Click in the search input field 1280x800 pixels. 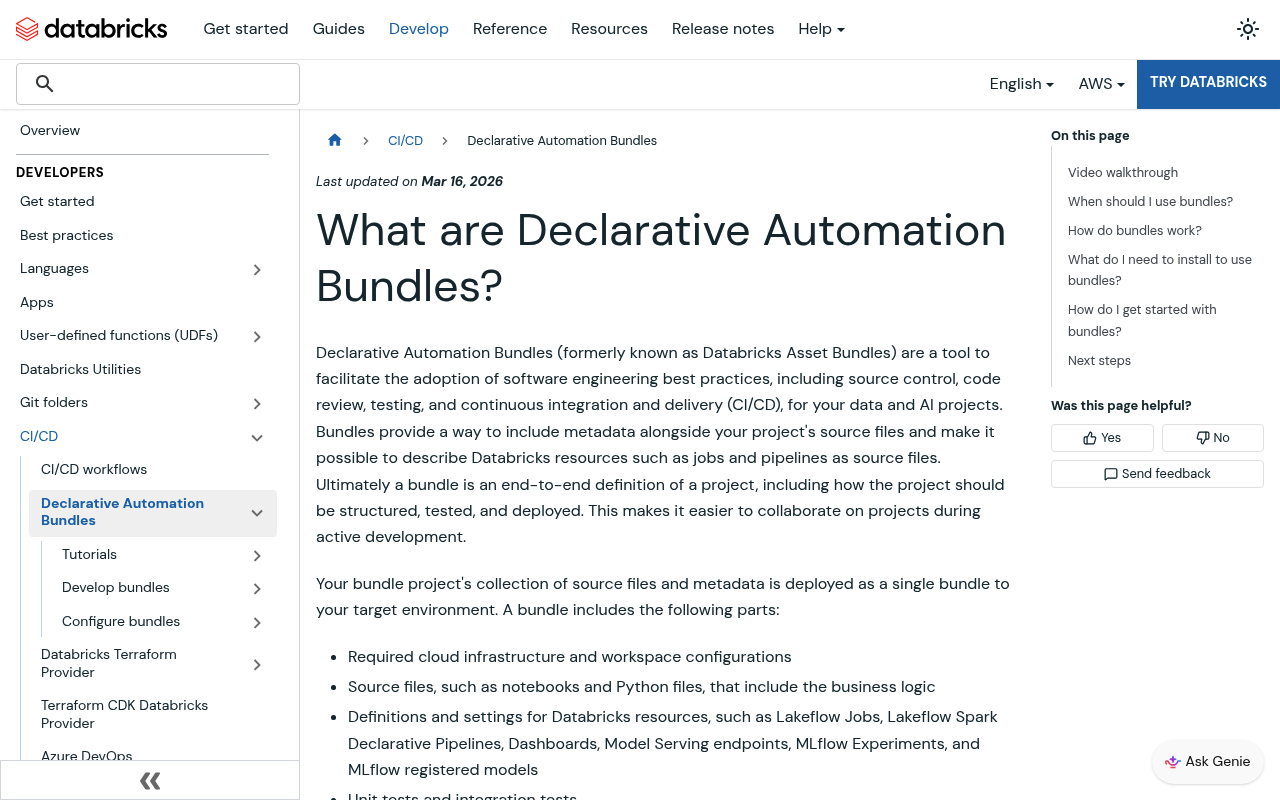158,84
